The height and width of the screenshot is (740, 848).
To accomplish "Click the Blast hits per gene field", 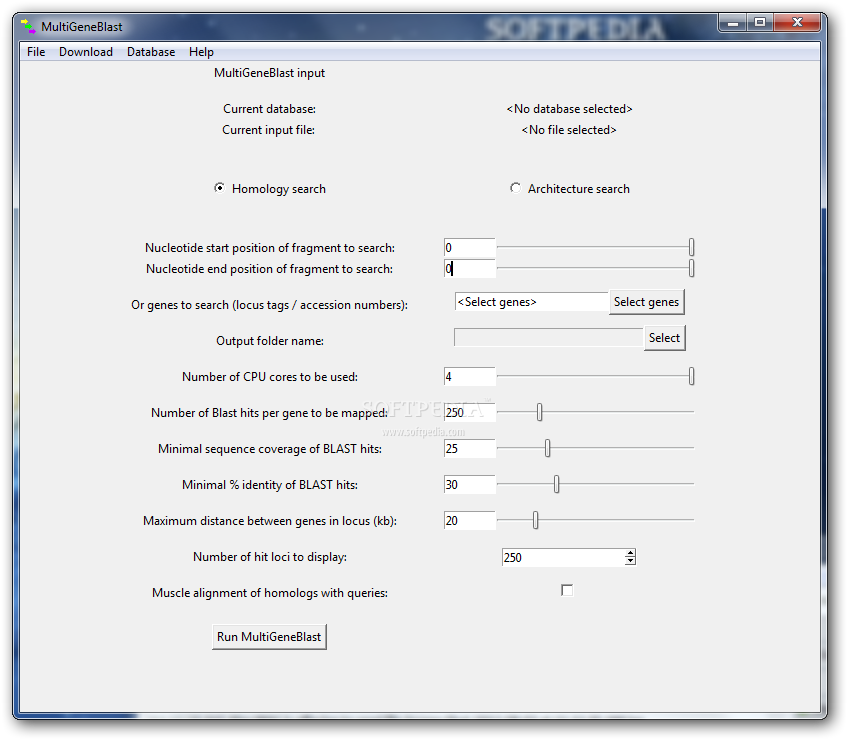I will coord(469,412).
